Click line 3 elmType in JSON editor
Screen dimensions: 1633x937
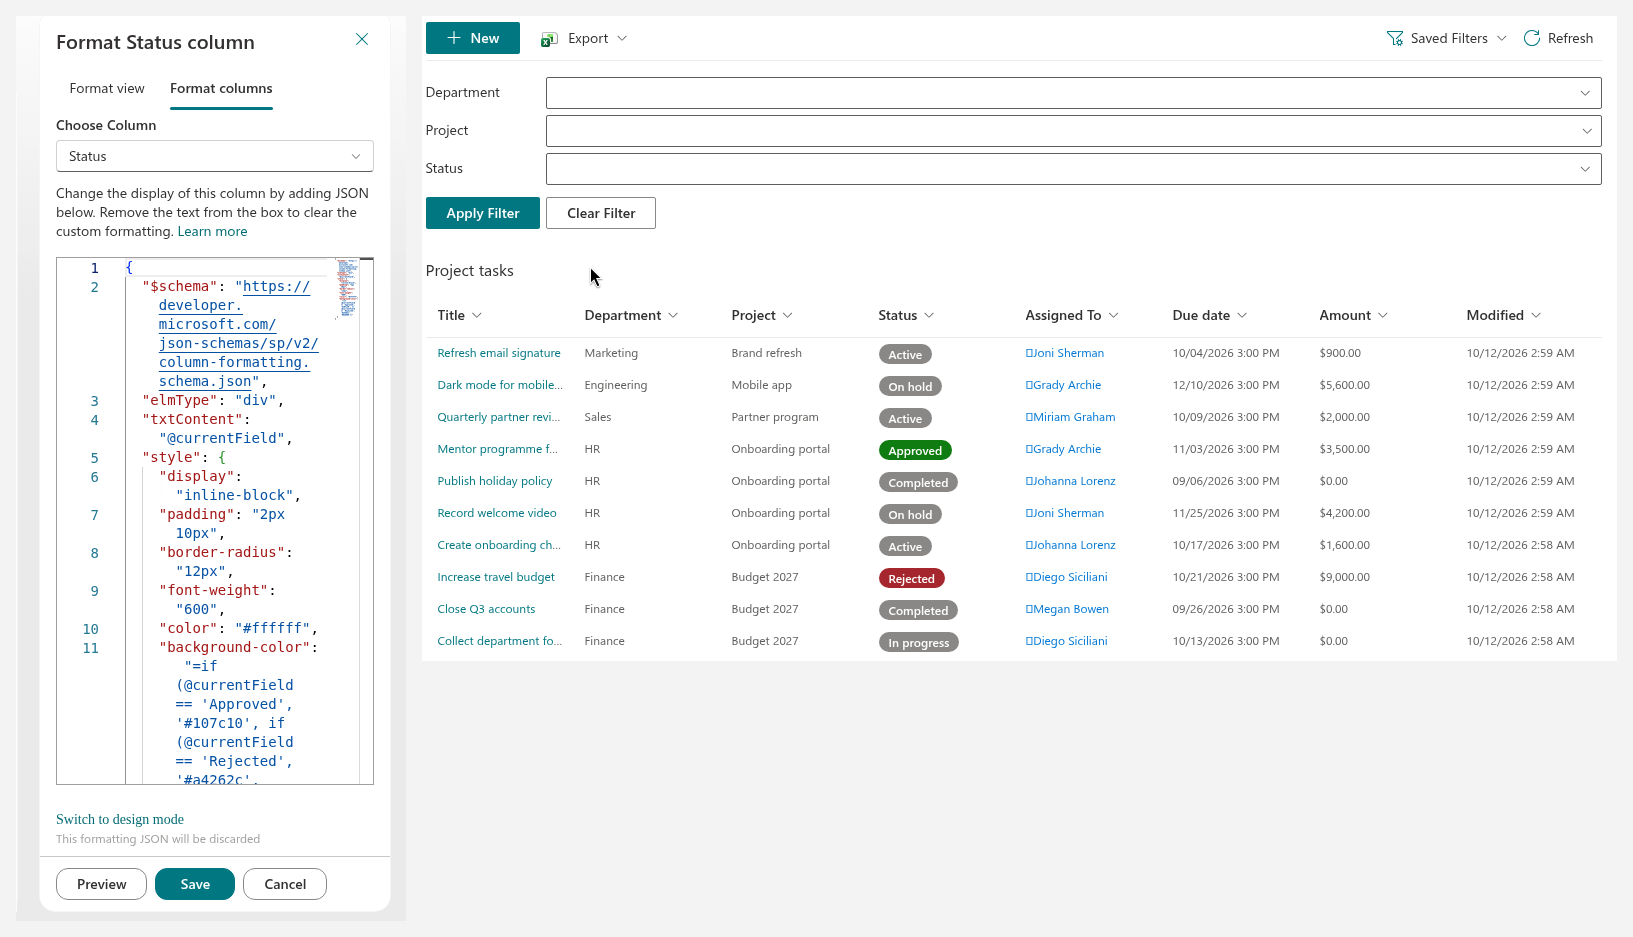[x=212, y=400]
